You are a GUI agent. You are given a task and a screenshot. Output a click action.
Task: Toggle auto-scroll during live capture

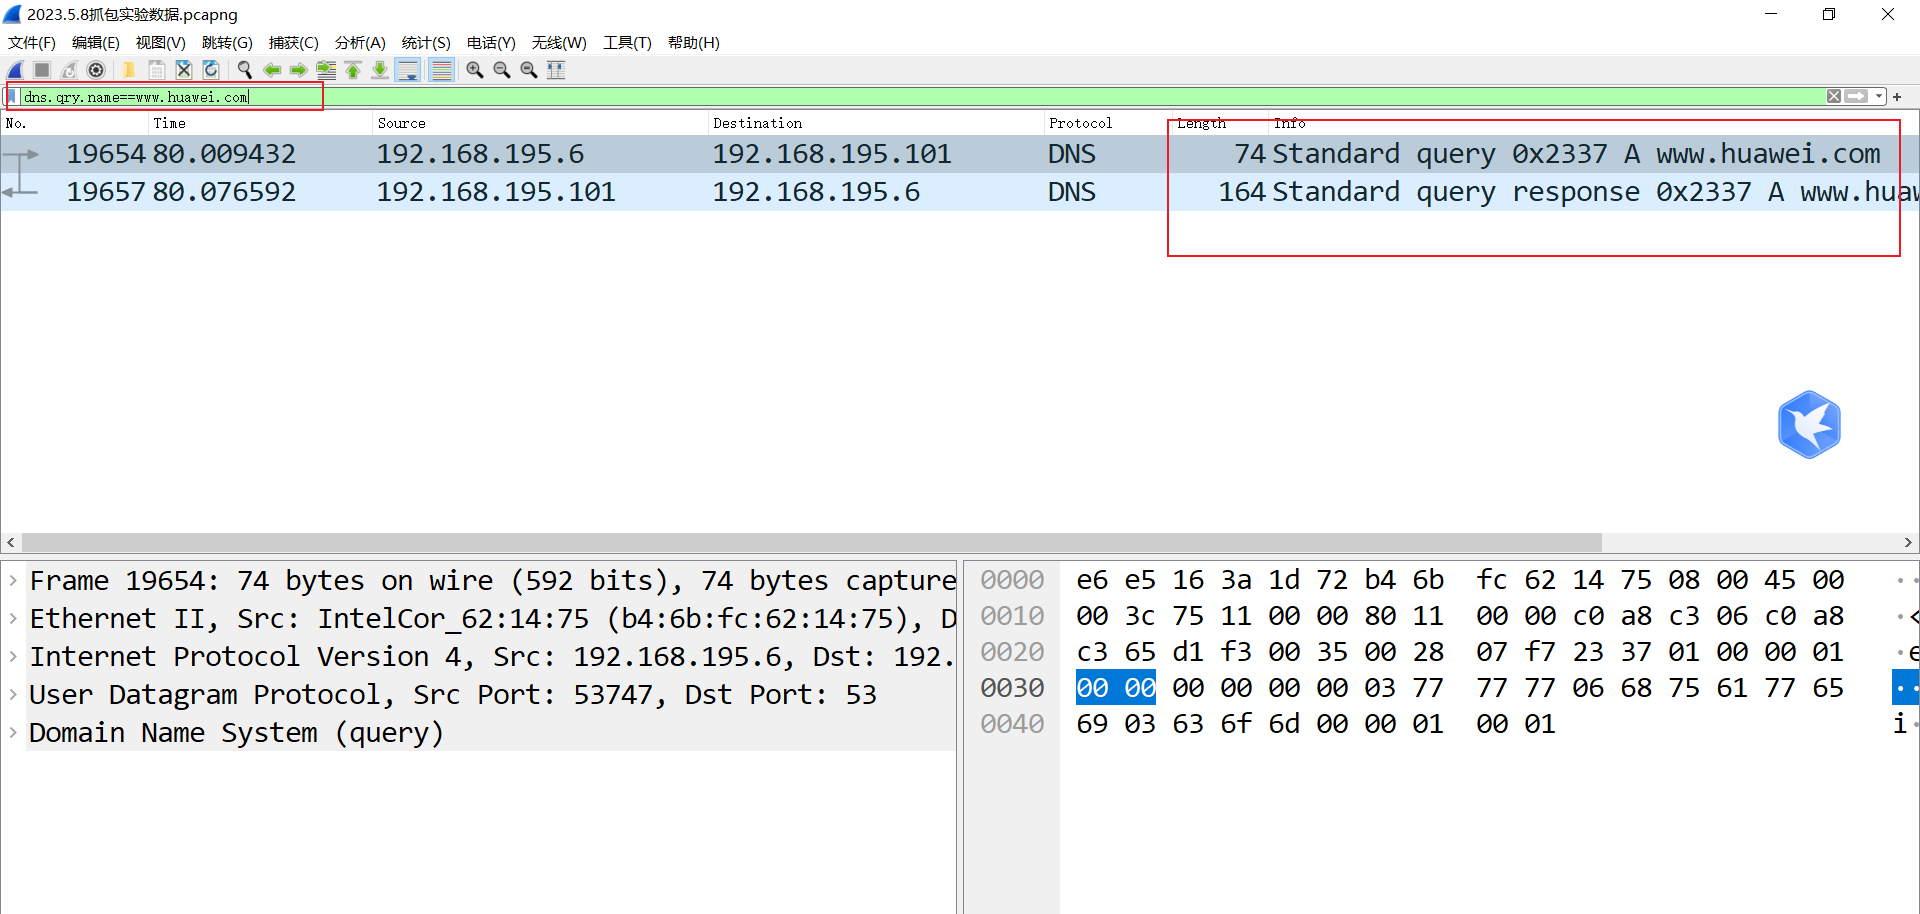(408, 70)
